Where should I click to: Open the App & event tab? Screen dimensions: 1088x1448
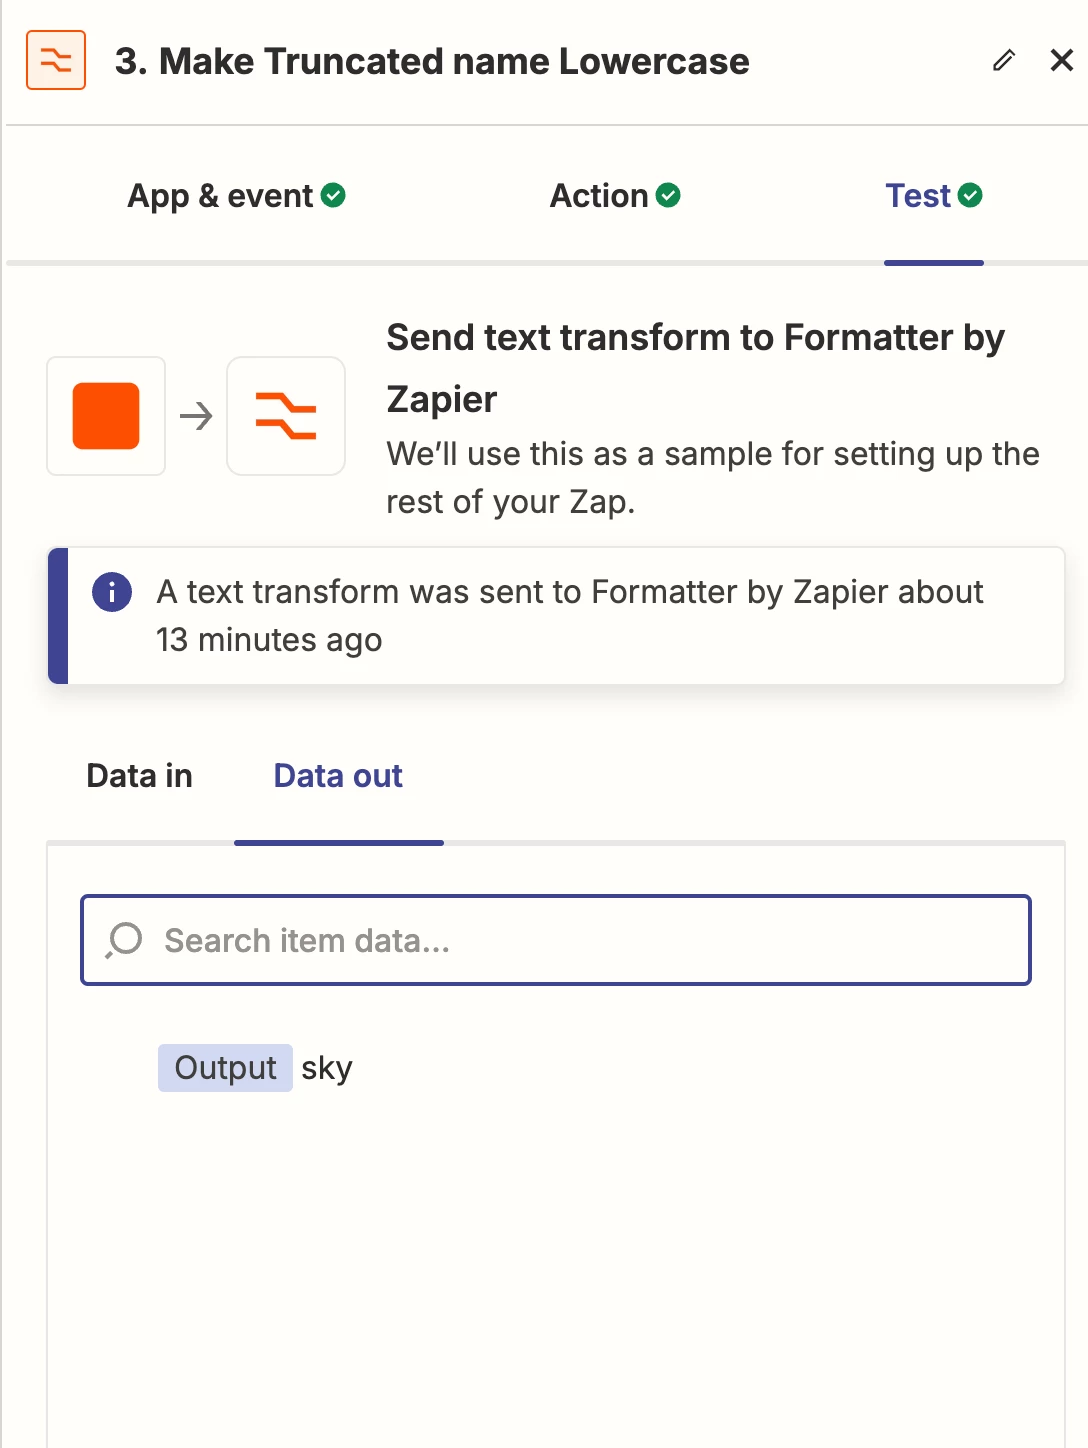(x=220, y=196)
